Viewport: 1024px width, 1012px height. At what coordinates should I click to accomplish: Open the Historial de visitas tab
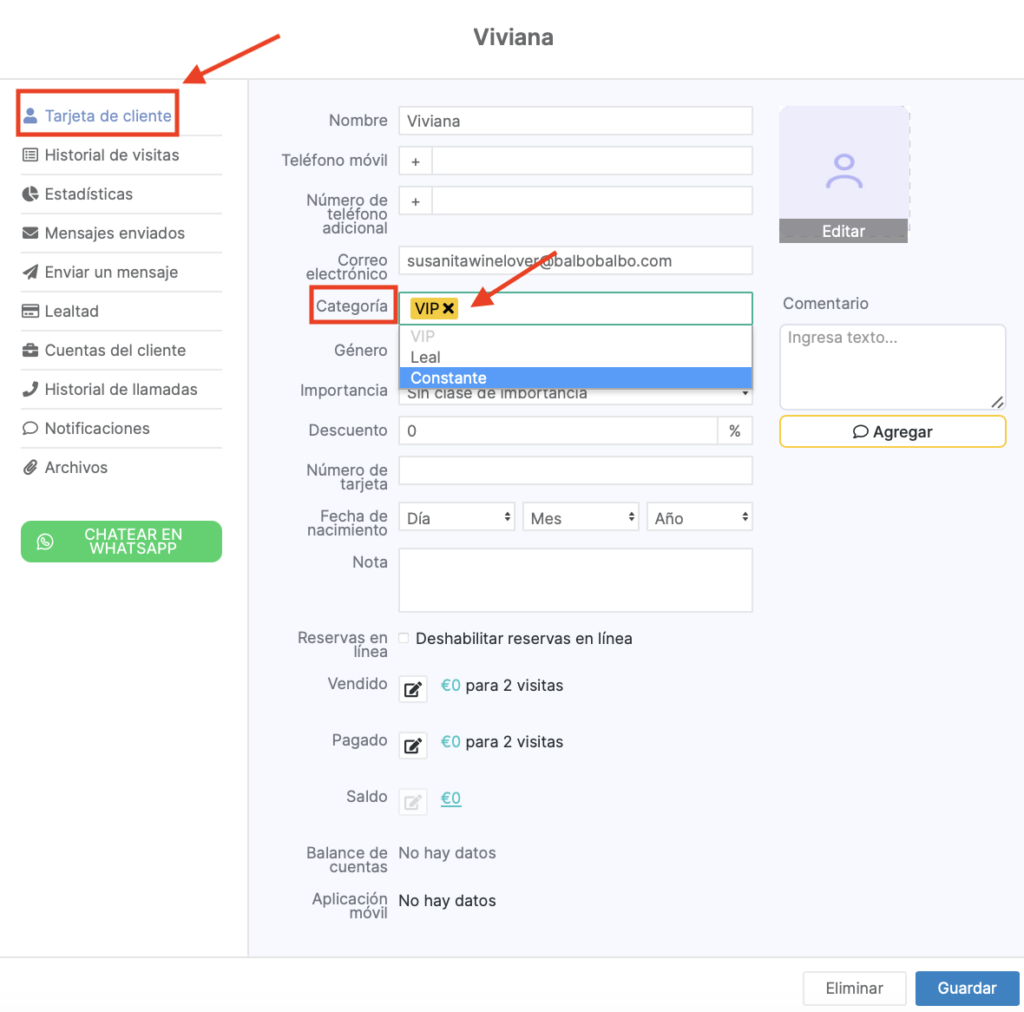(x=111, y=155)
